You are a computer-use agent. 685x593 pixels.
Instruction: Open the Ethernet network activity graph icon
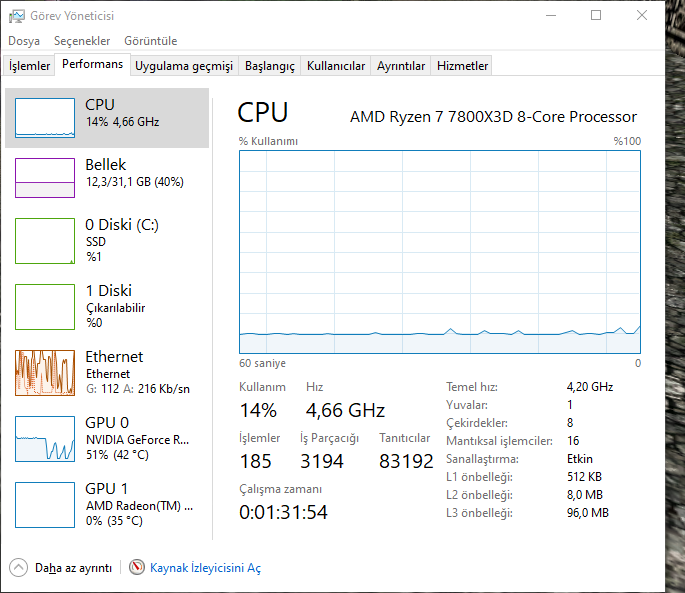coord(45,372)
